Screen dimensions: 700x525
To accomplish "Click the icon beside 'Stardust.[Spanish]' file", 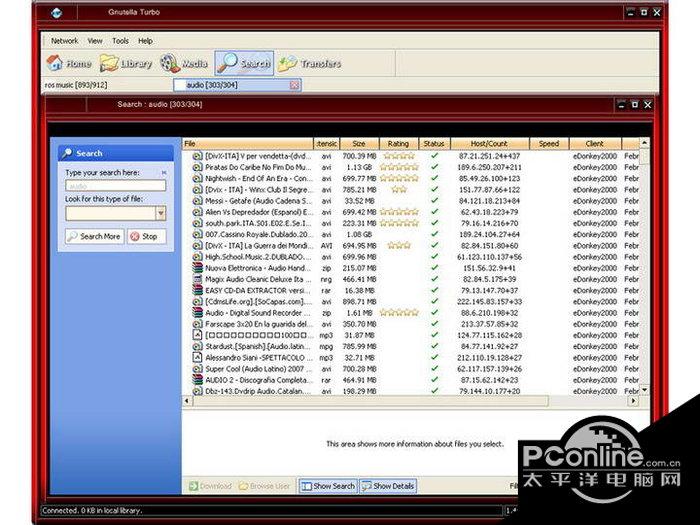I will coord(197,346).
